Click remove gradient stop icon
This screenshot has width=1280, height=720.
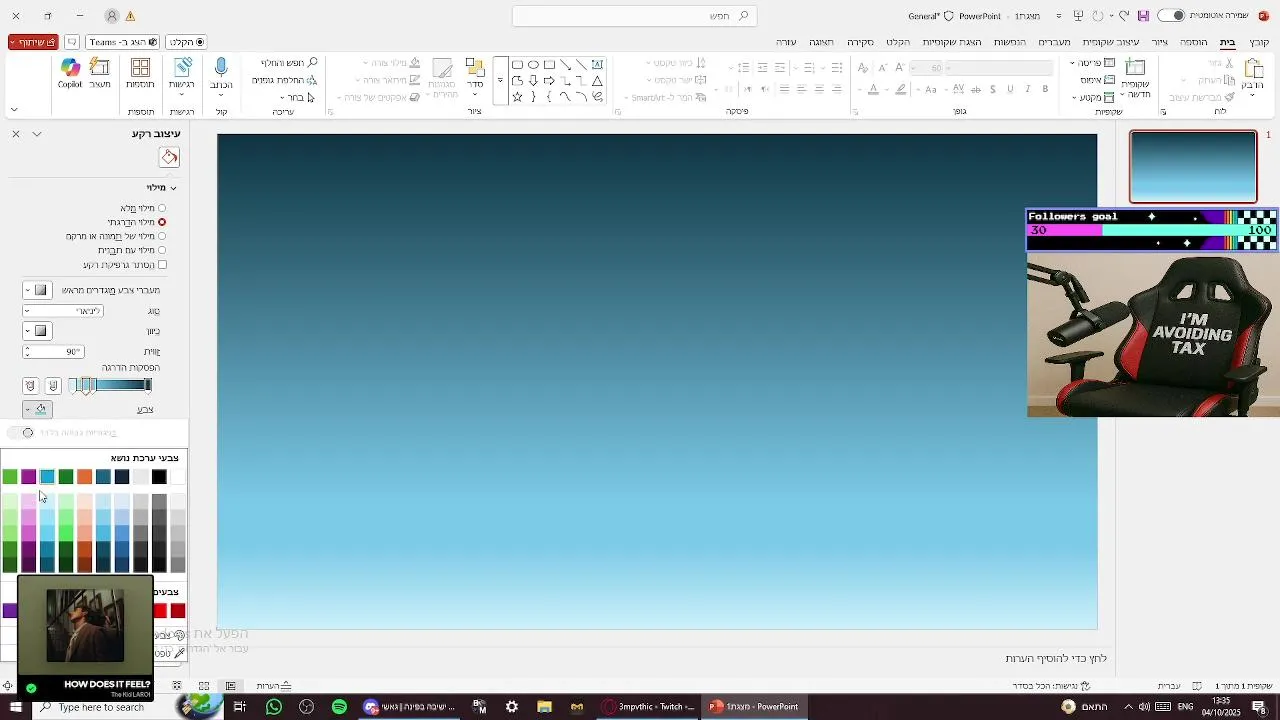point(30,386)
